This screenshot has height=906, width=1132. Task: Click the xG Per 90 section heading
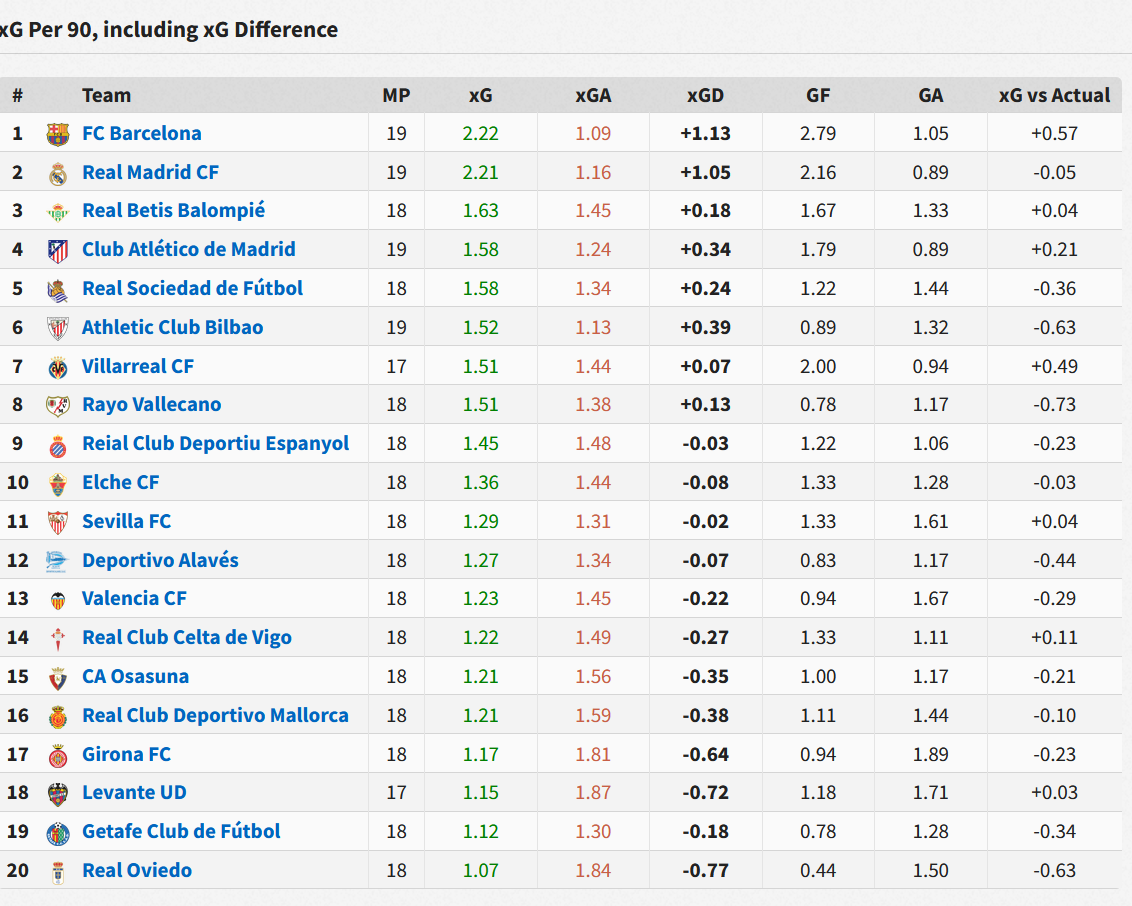coord(169,30)
